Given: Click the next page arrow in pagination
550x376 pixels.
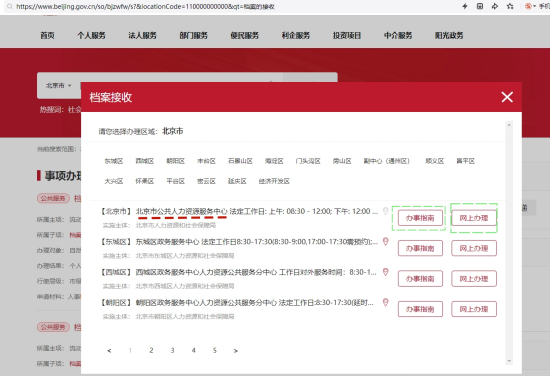Looking at the screenshot, I should pyautogui.click(x=236, y=350).
